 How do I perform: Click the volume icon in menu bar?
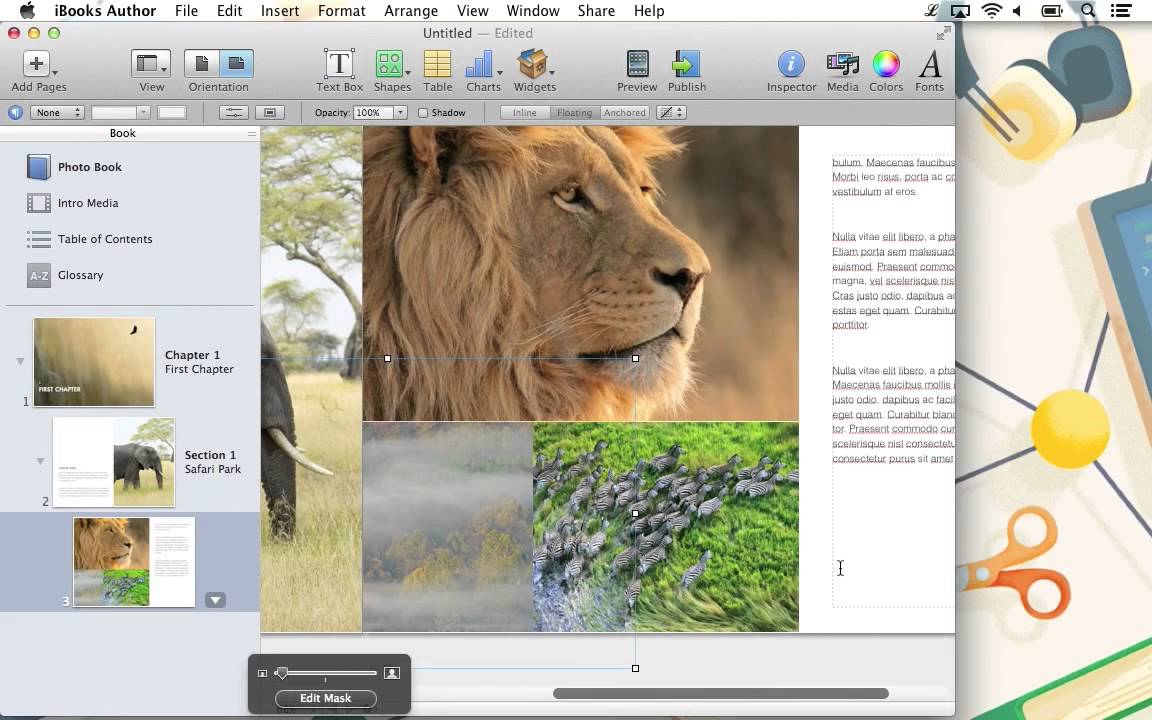1018,10
